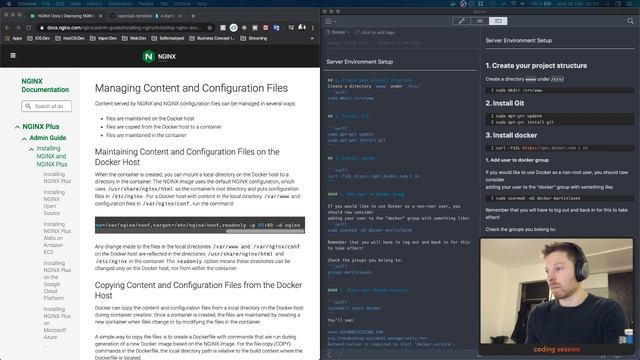Open Installing NGINX Plus AMIs on Amazon EC2
The width and height of the screenshot is (640, 360).
click(x=57, y=238)
